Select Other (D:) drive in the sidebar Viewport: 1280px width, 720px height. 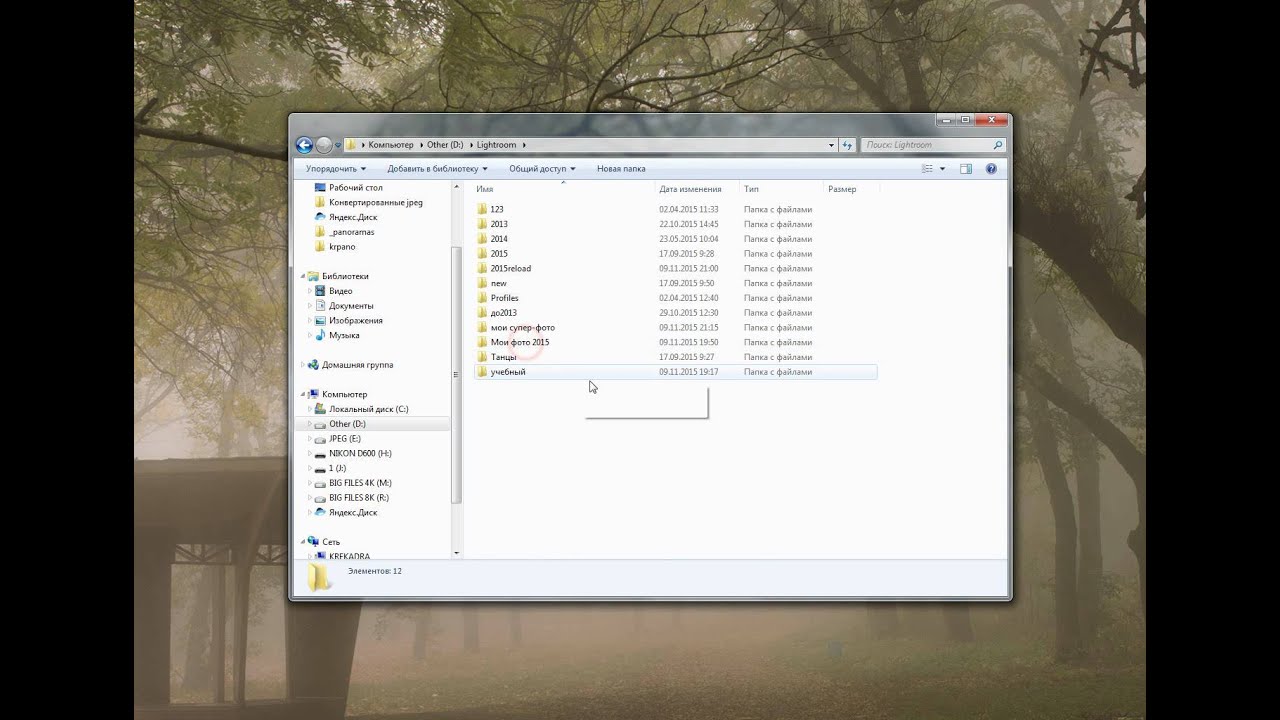347,424
